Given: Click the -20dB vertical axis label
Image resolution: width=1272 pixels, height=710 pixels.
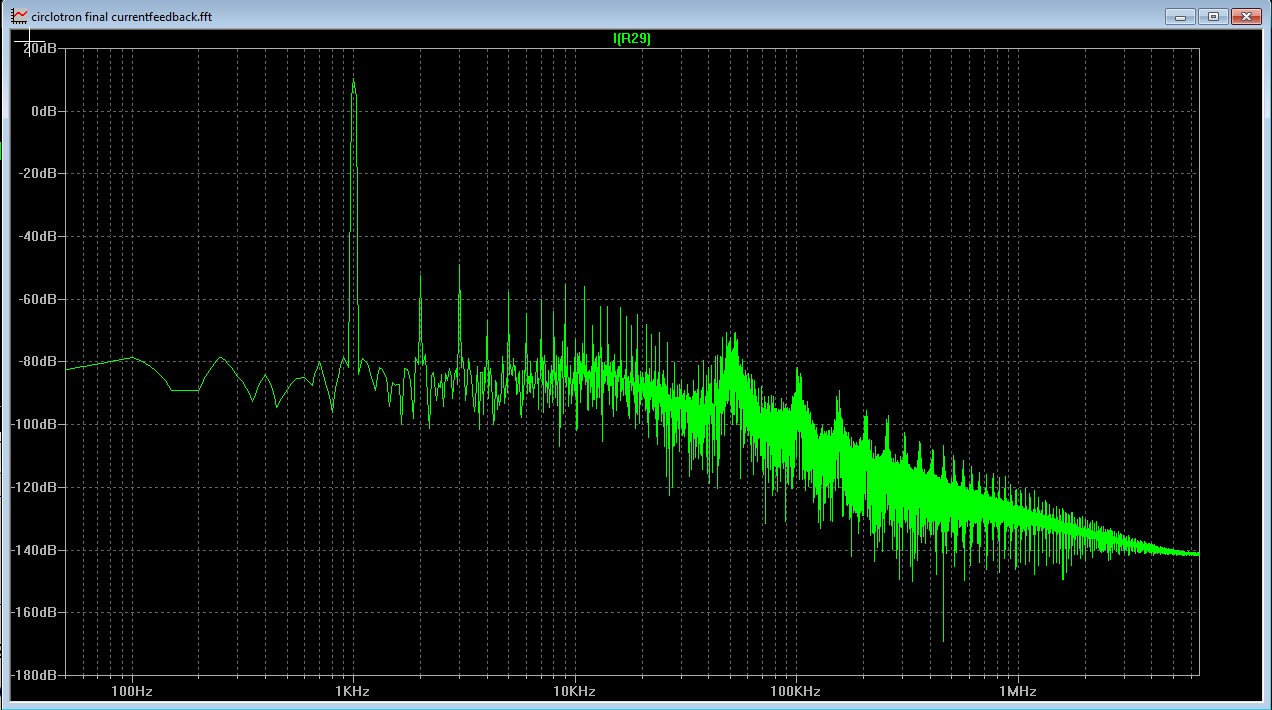Looking at the screenshot, I should 37,173.
